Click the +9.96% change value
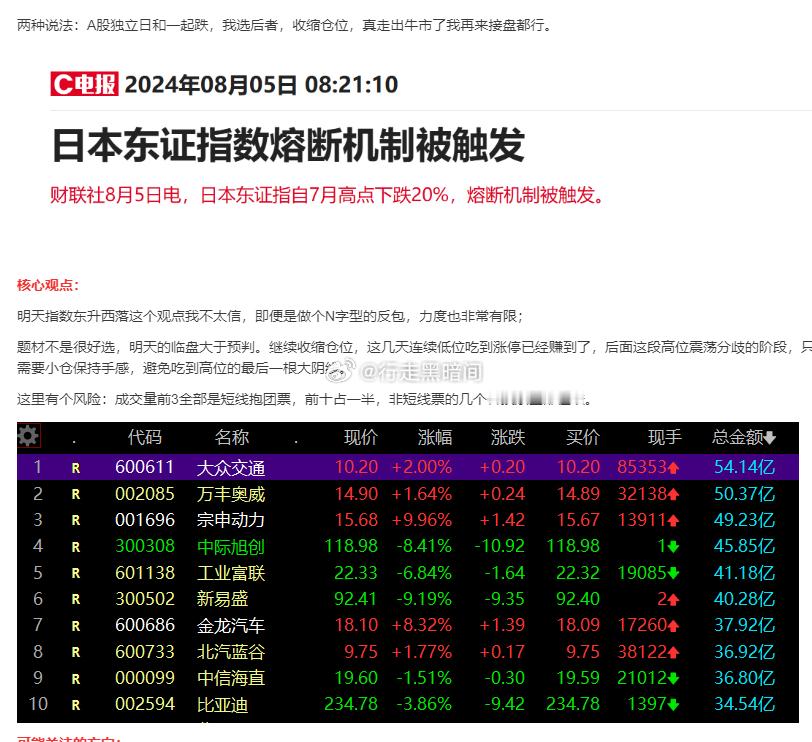 [422, 520]
